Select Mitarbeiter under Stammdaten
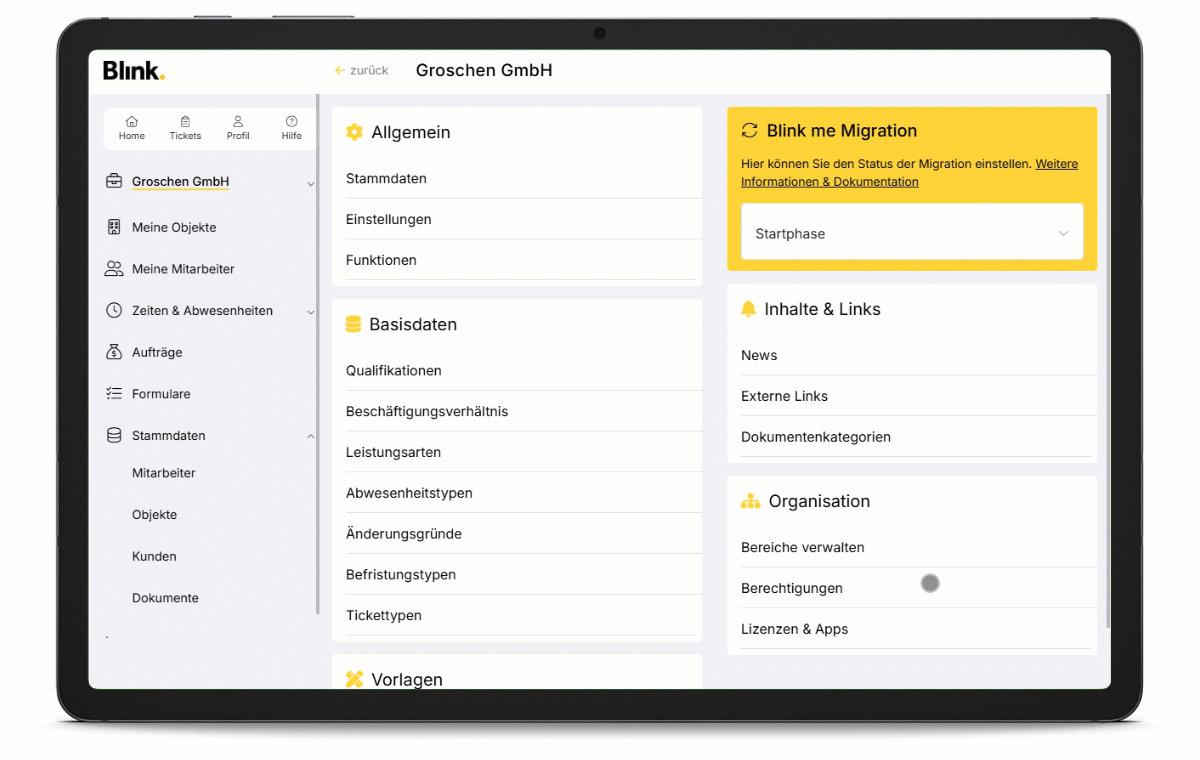 [164, 473]
